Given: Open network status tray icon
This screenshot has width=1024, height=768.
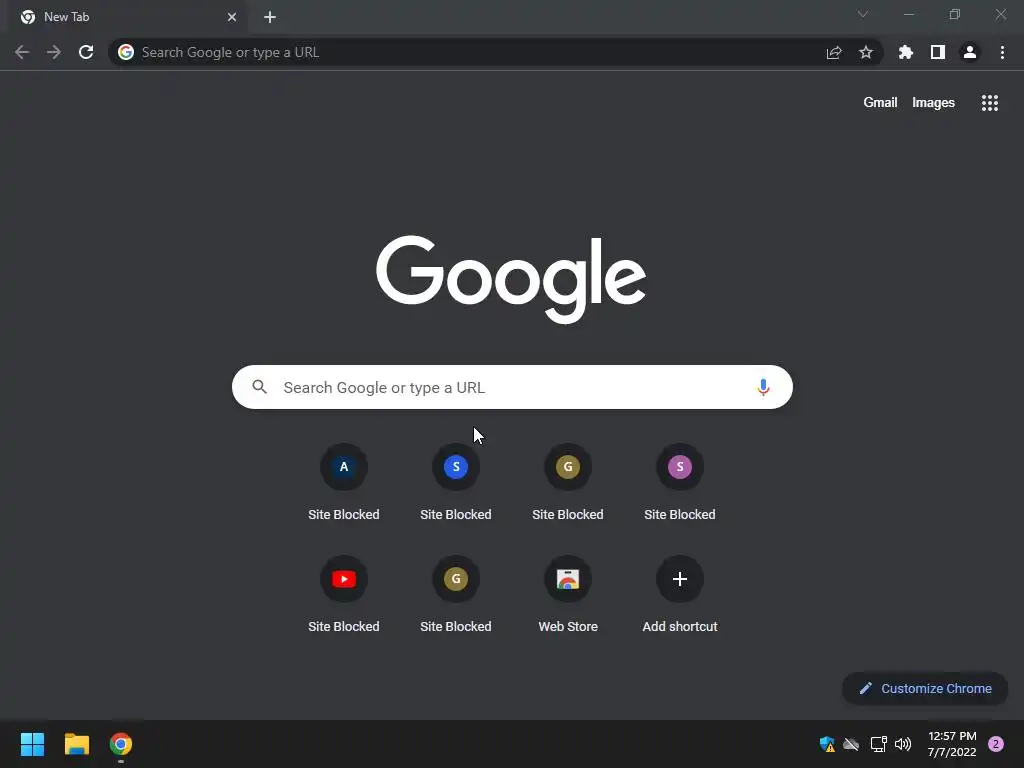Looking at the screenshot, I should tap(878, 744).
